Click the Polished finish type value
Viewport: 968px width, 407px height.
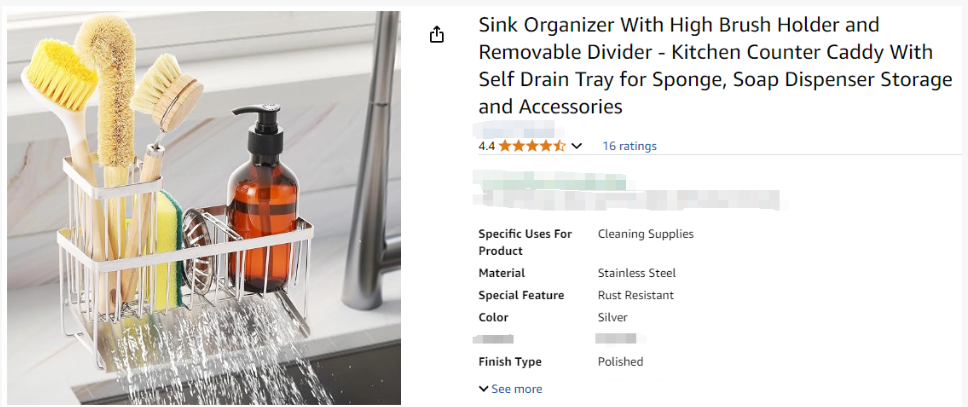pyautogui.click(x=620, y=362)
